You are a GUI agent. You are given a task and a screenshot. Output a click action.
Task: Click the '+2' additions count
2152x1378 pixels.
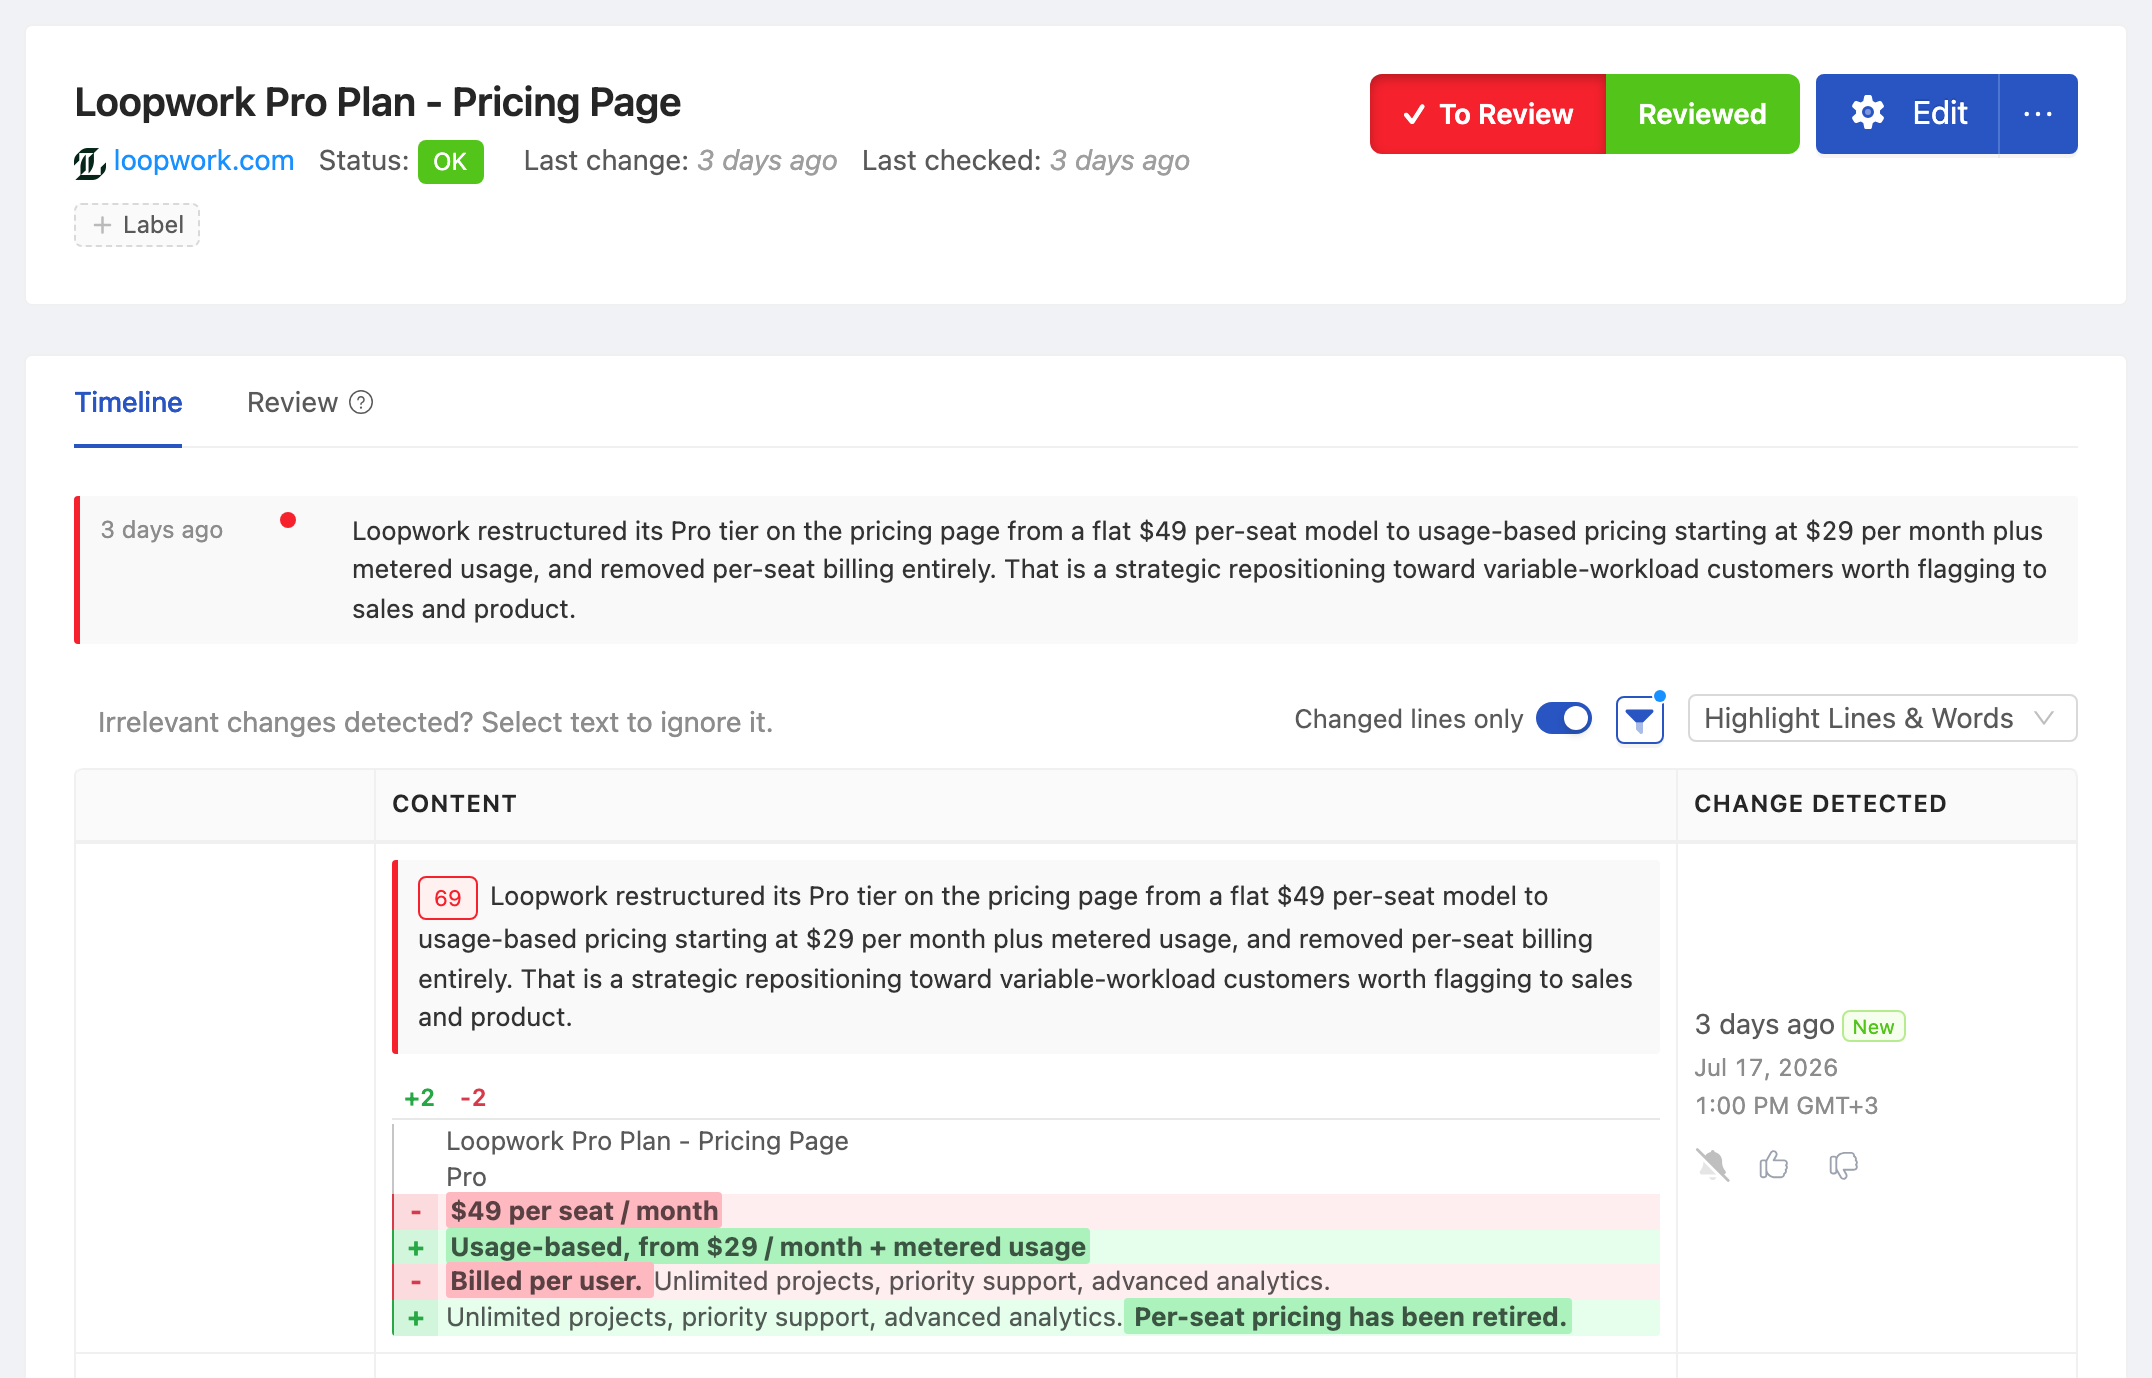coord(419,1098)
